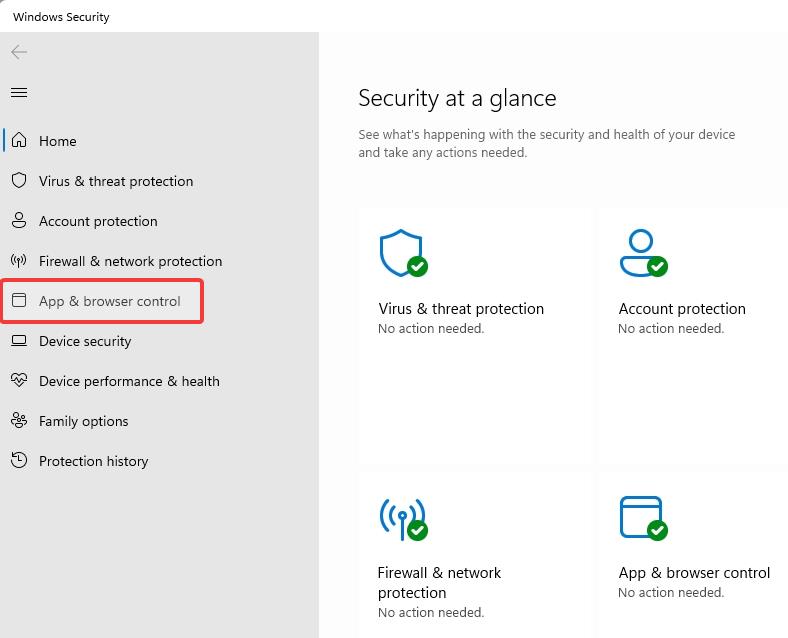Image resolution: width=788 pixels, height=638 pixels.
Task: Select Device security in the sidebar
Action: (x=85, y=341)
